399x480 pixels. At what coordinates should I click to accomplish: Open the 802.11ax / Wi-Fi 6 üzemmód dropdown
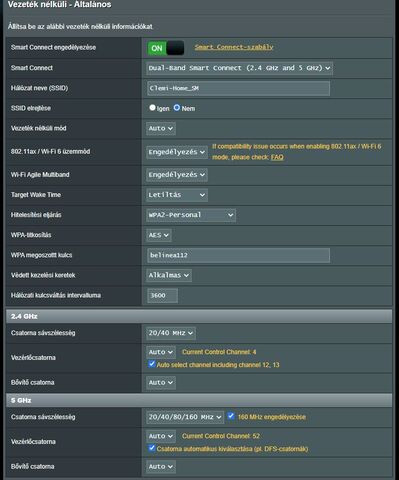(177, 152)
